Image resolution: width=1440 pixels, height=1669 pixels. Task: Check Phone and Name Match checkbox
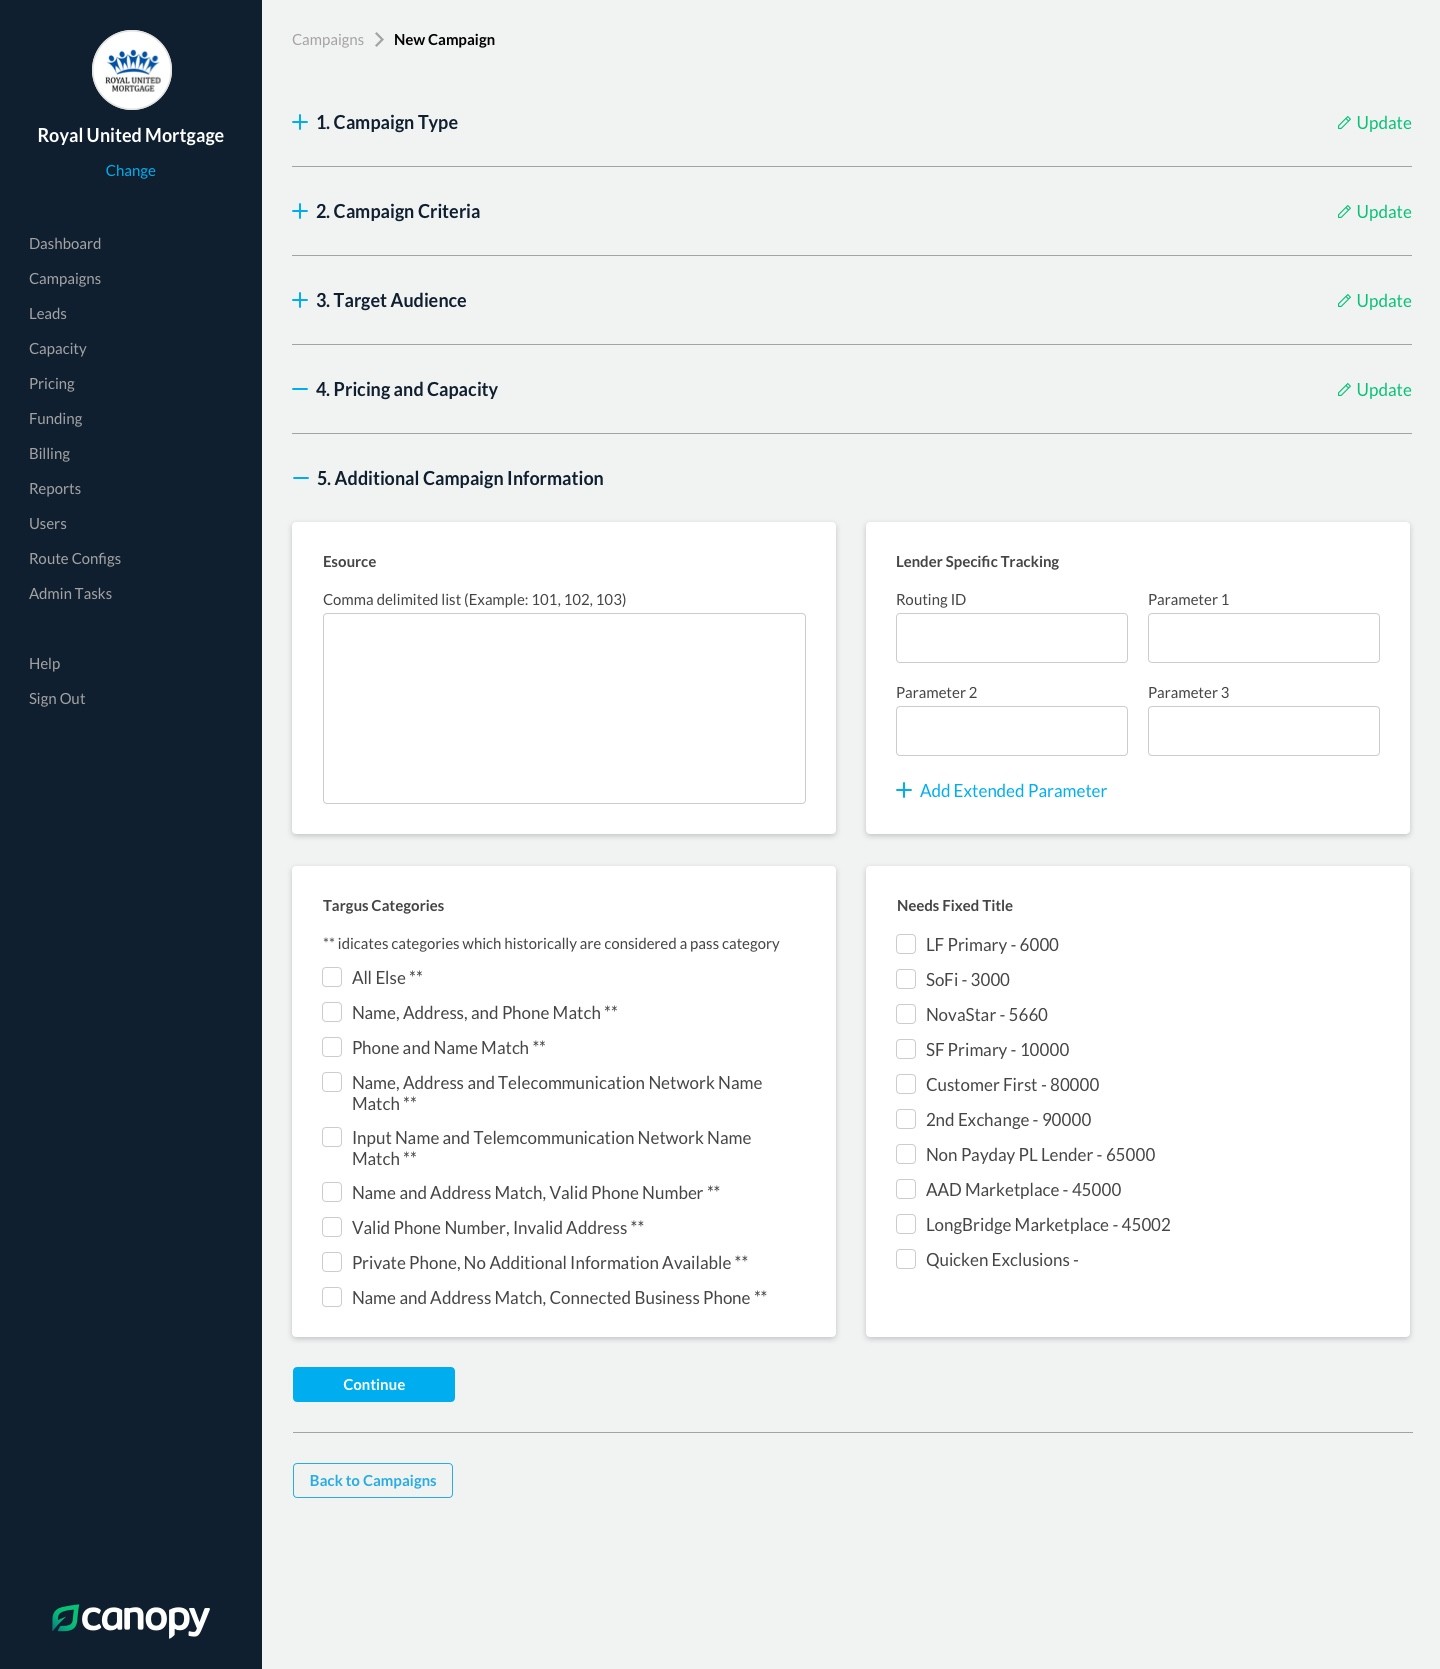point(332,1047)
